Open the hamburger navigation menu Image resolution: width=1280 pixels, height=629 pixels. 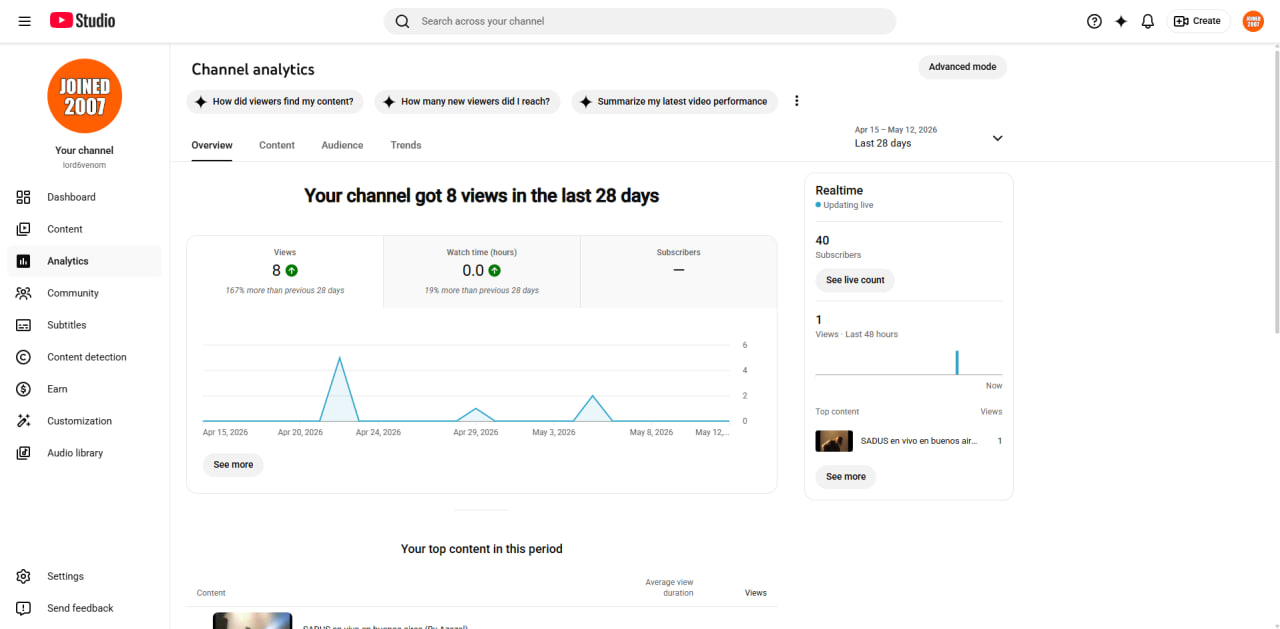point(25,21)
